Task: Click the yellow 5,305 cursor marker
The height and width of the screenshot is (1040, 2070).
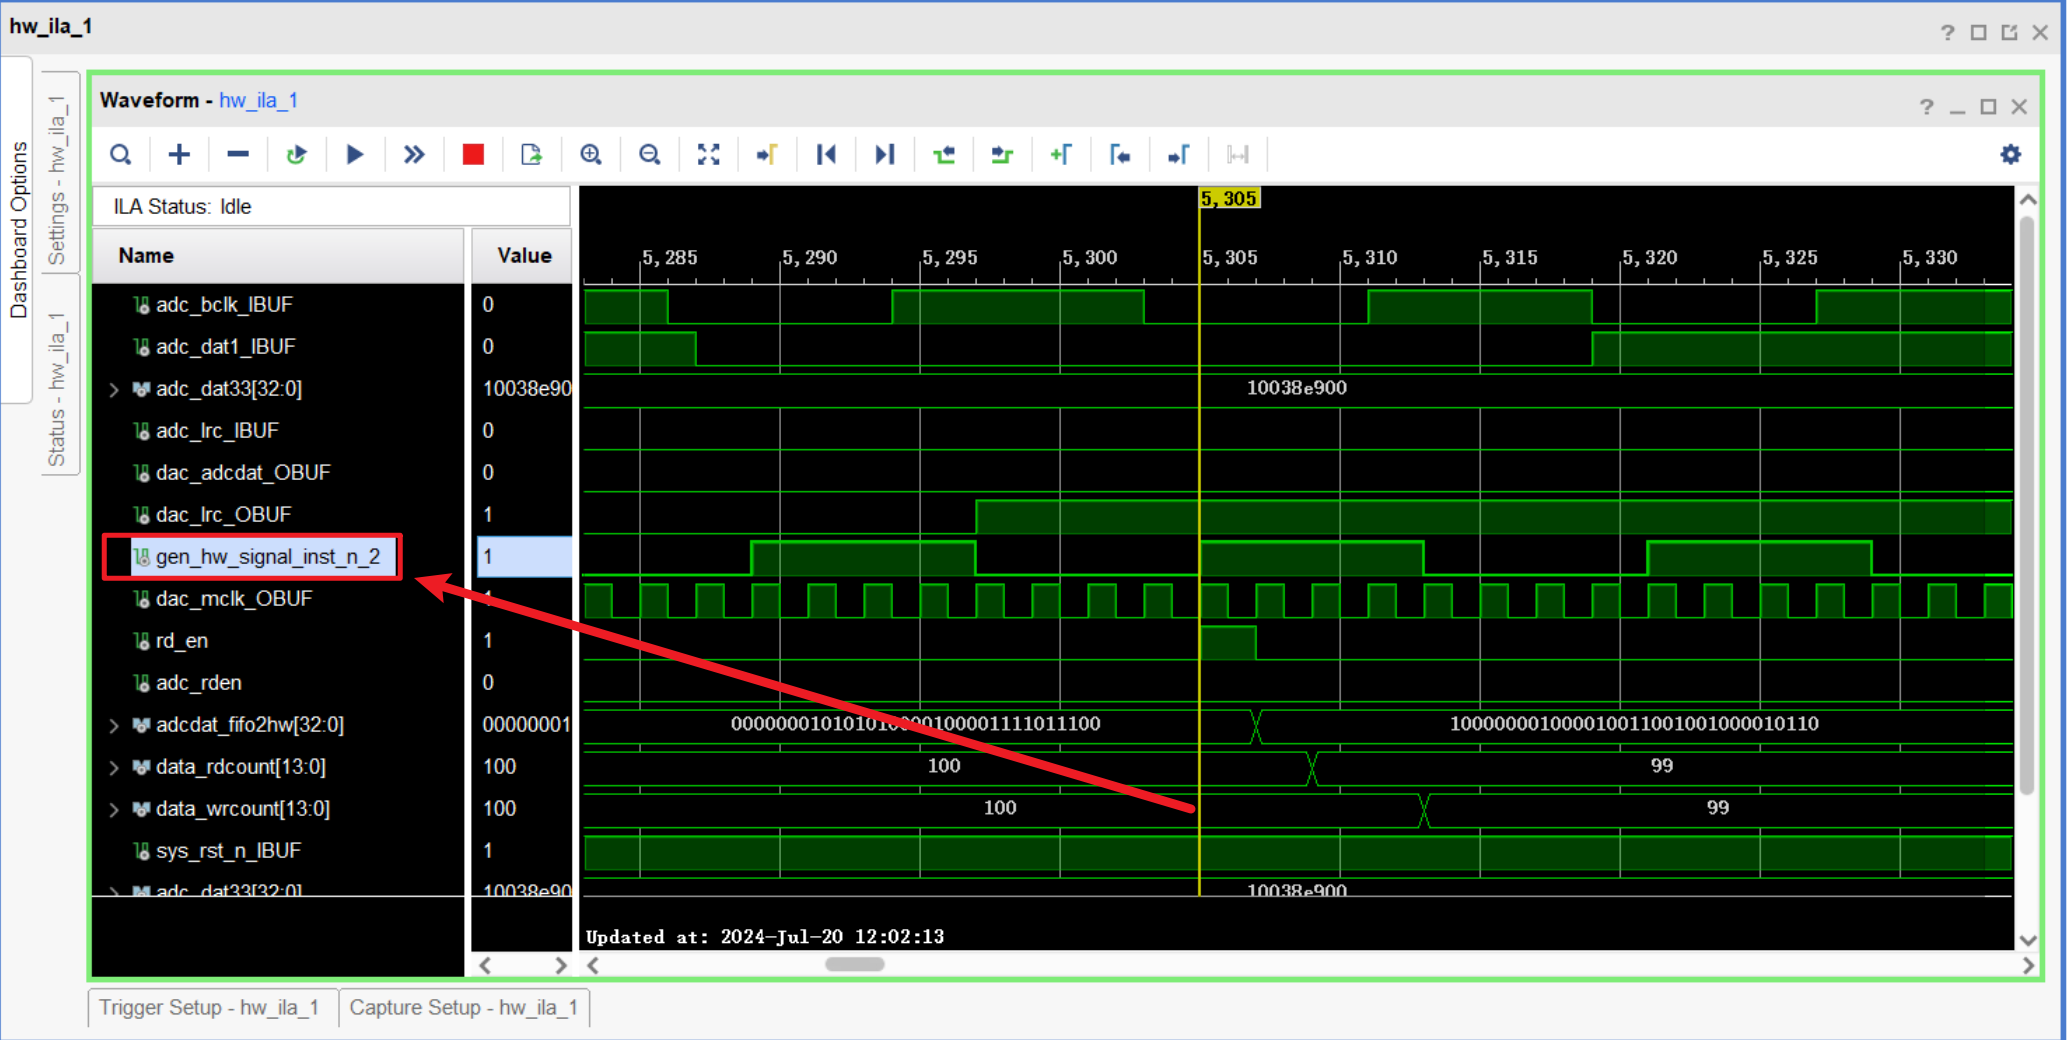Action: (1229, 199)
